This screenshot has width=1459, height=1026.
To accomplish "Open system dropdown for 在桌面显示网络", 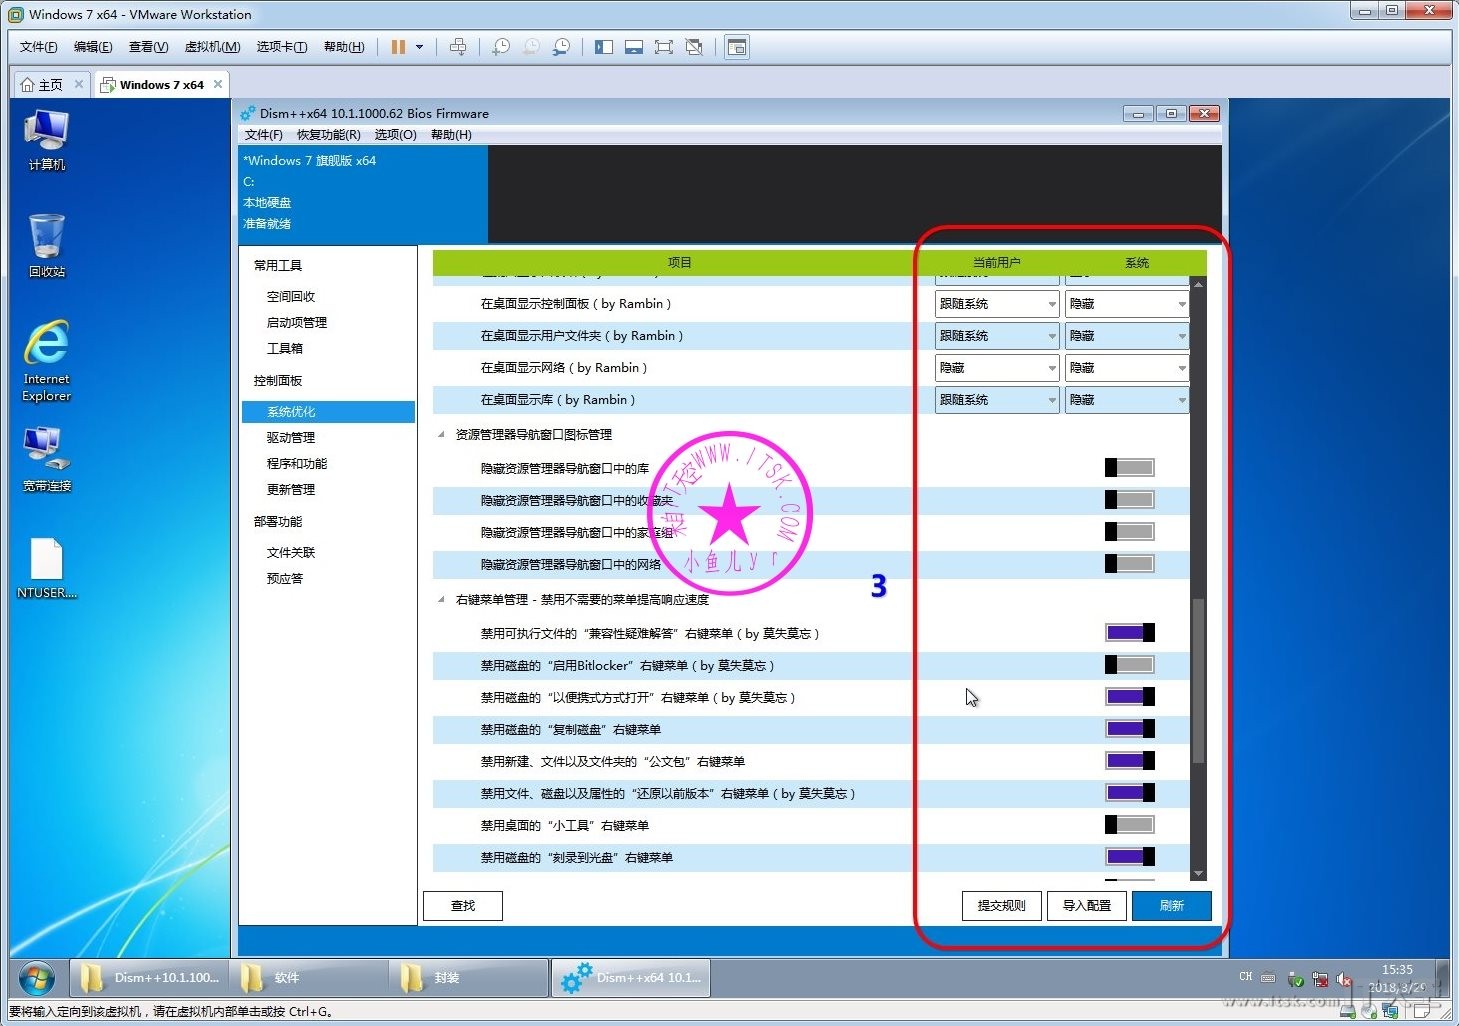I will tap(1126, 368).
